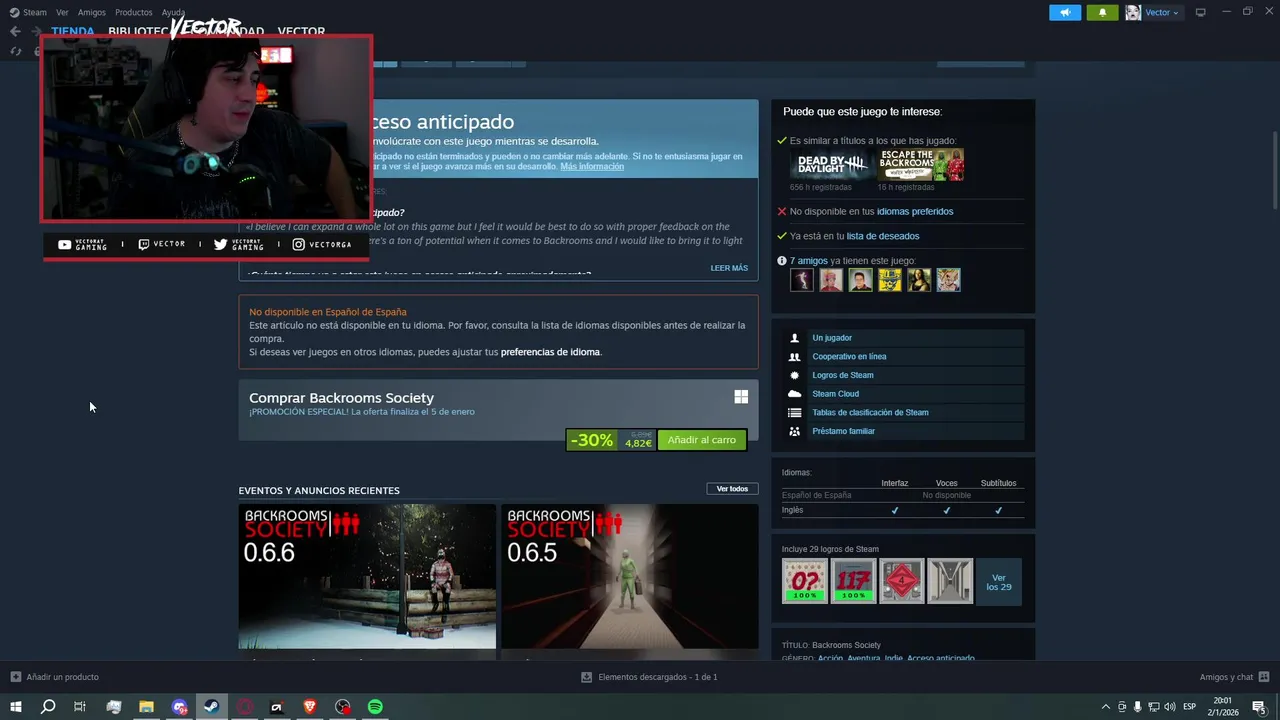Open the Amigos menu
Screen dimensions: 1280x720
[x=92, y=12]
